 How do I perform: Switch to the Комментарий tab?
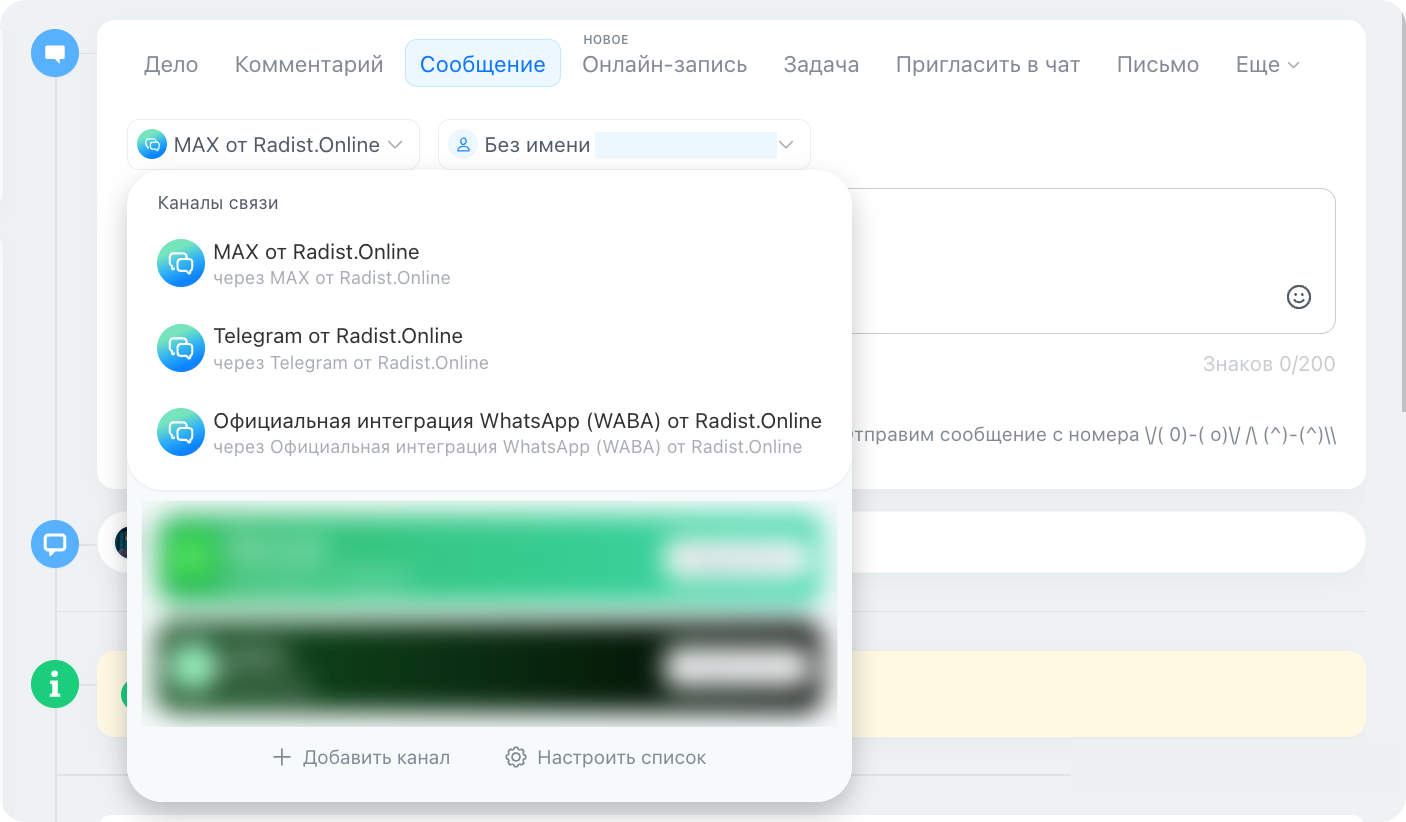[x=309, y=65]
